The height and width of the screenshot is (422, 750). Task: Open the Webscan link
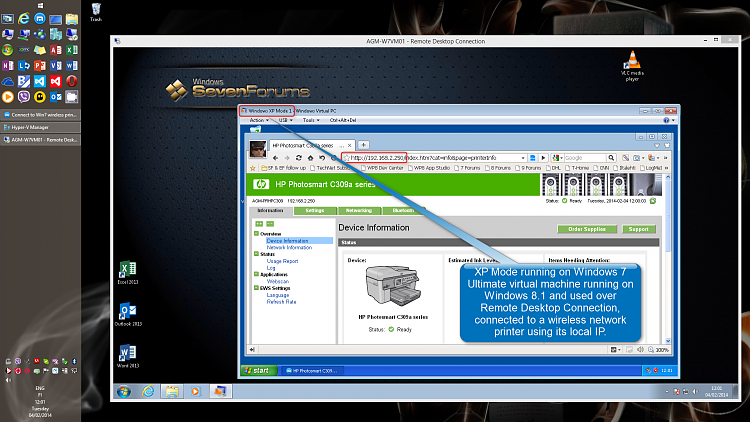point(278,281)
